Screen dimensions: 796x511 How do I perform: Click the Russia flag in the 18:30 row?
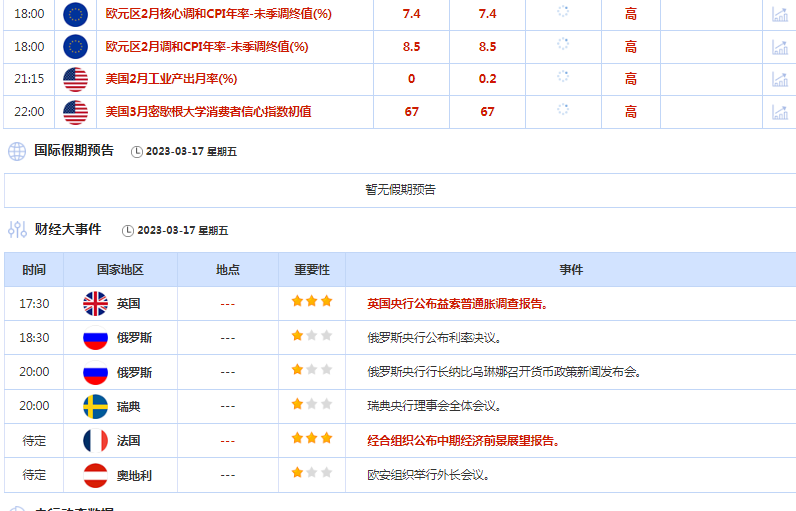click(95, 337)
